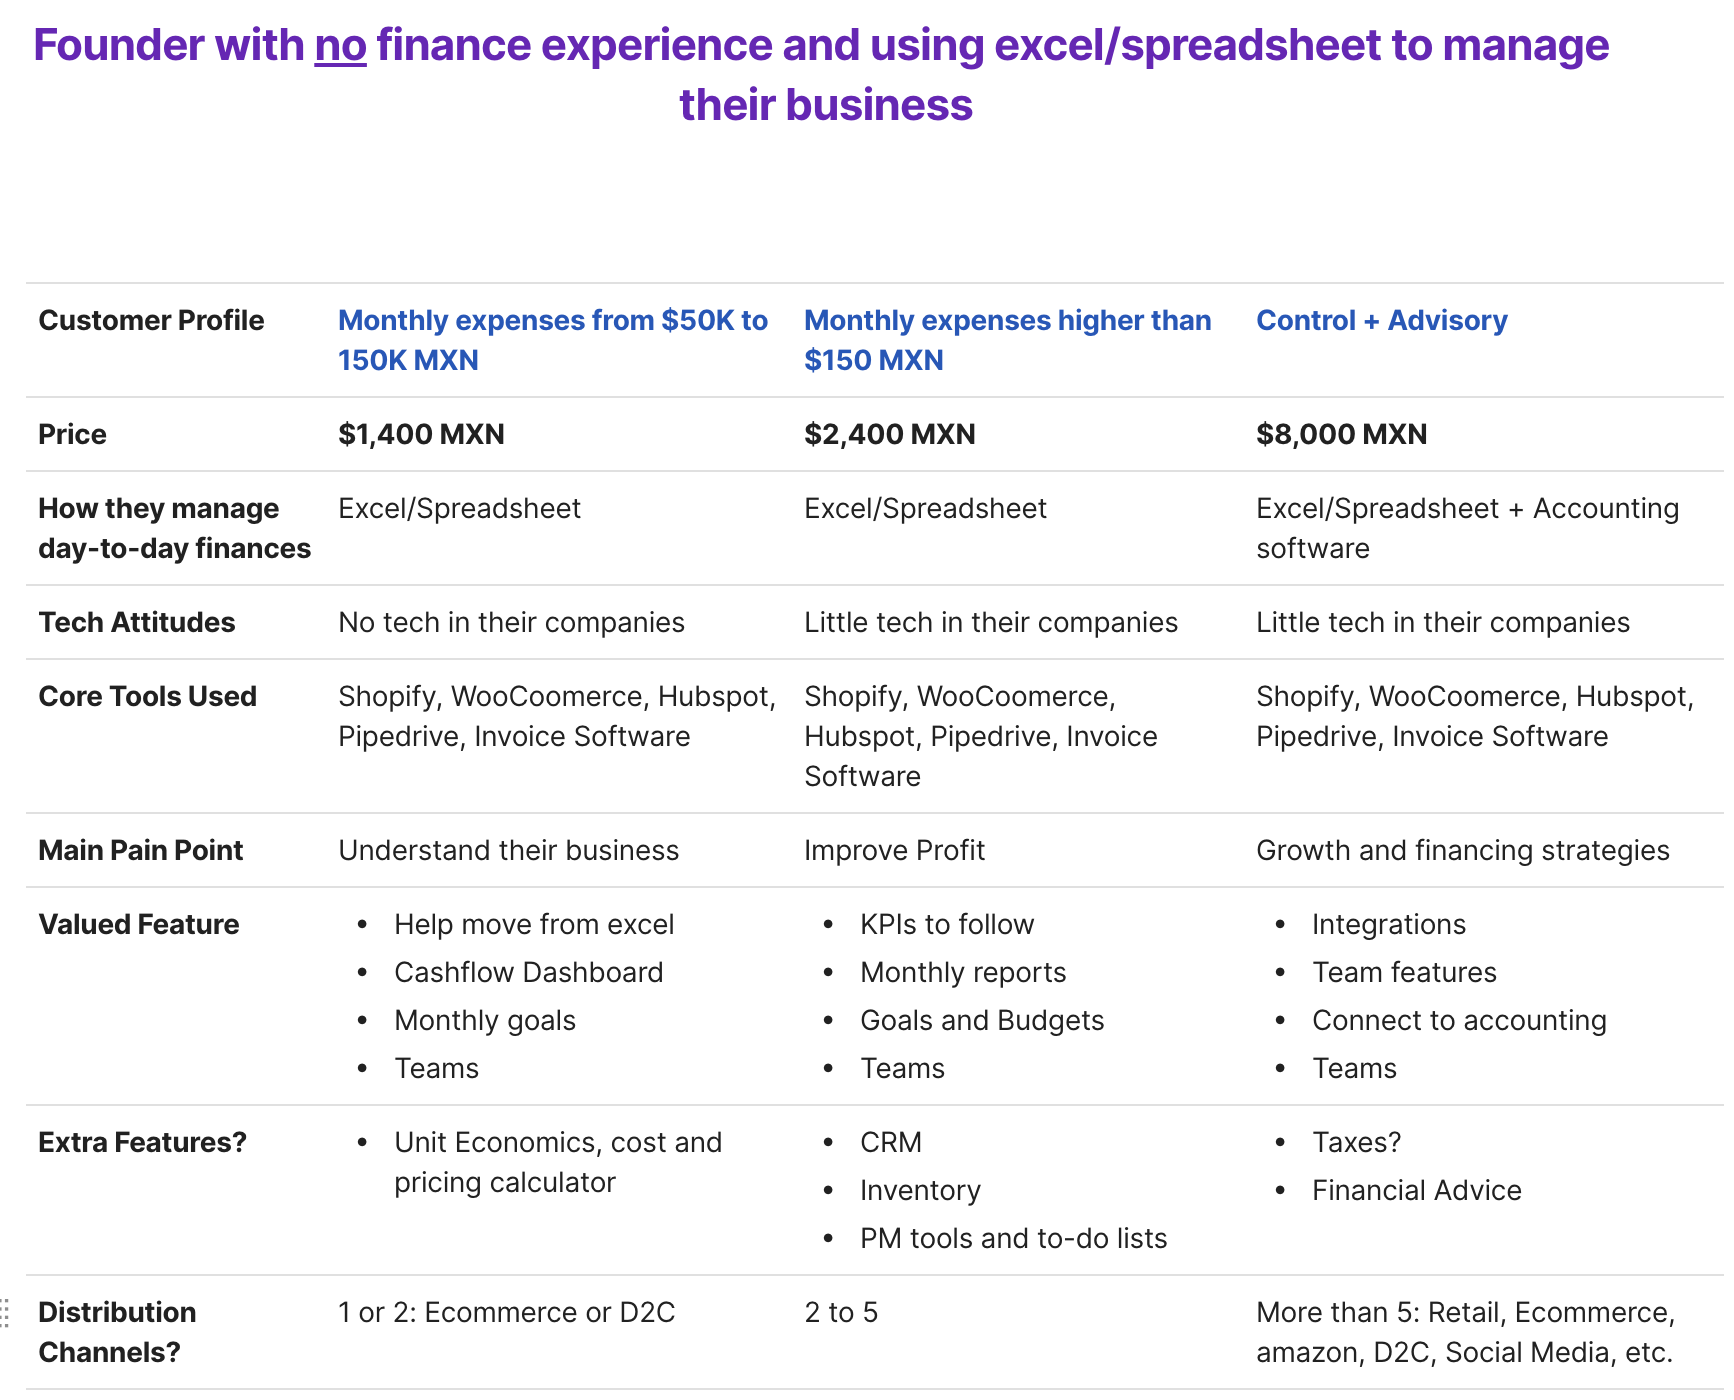
Task: Click the underlined word "no" in title
Action: [340, 46]
